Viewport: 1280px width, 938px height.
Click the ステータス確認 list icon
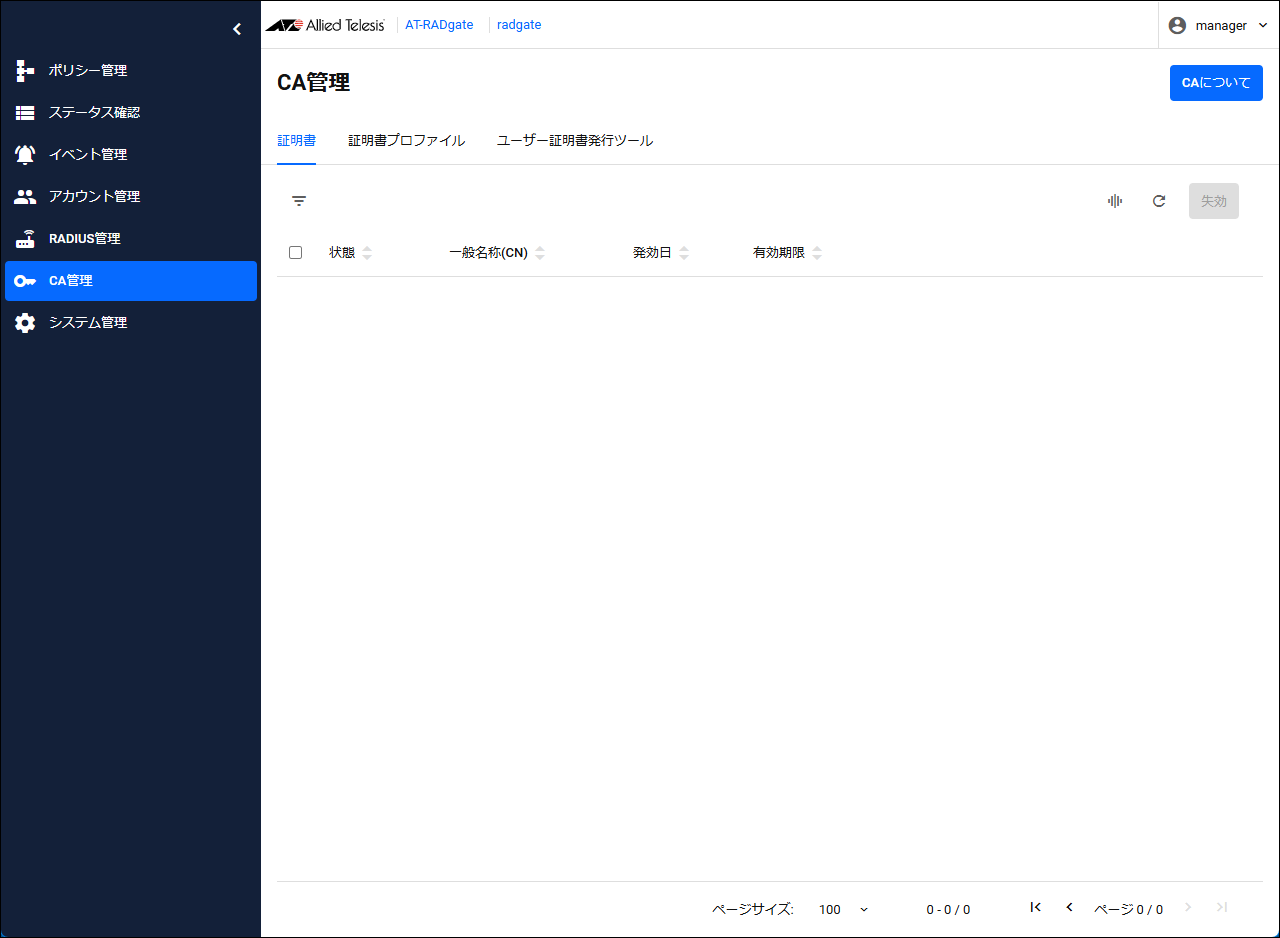[x=25, y=112]
